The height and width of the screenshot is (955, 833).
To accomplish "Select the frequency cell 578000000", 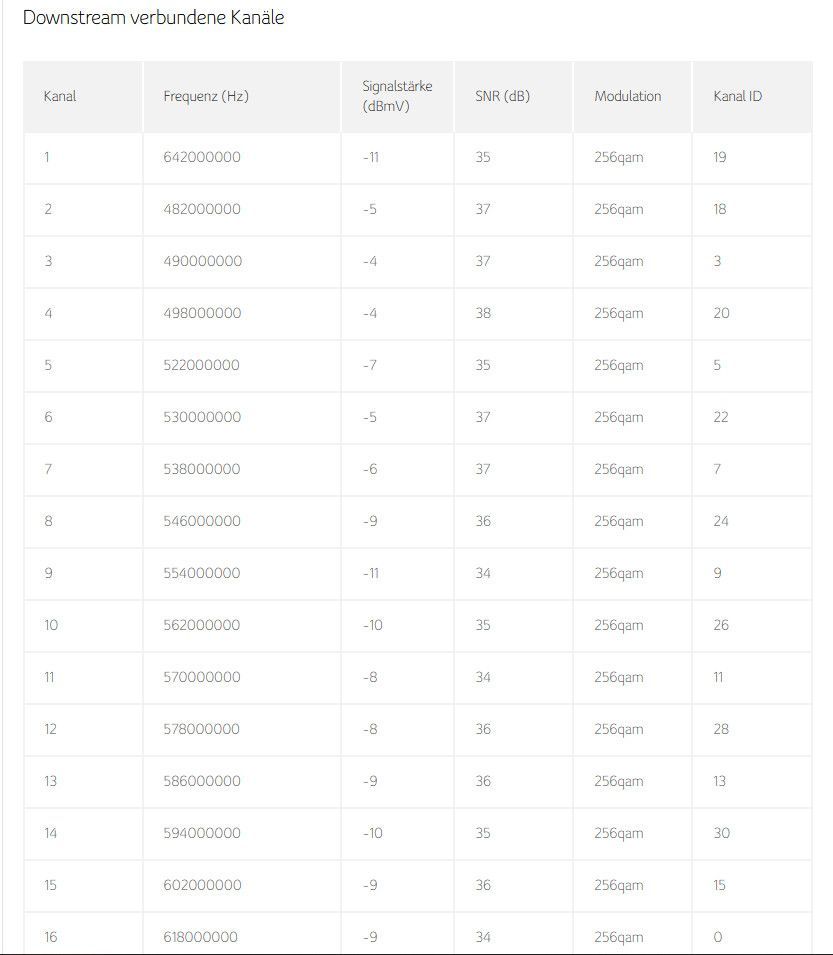I will click(x=202, y=729).
